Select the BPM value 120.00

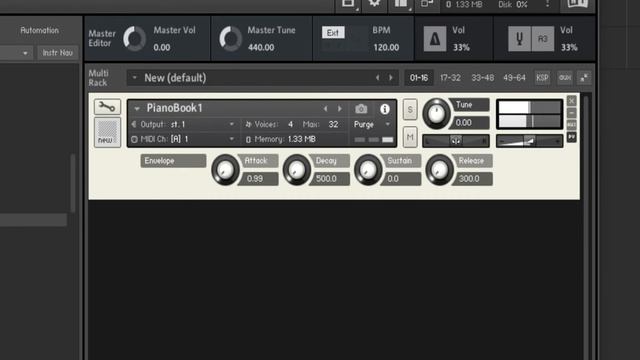click(x=386, y=47)
